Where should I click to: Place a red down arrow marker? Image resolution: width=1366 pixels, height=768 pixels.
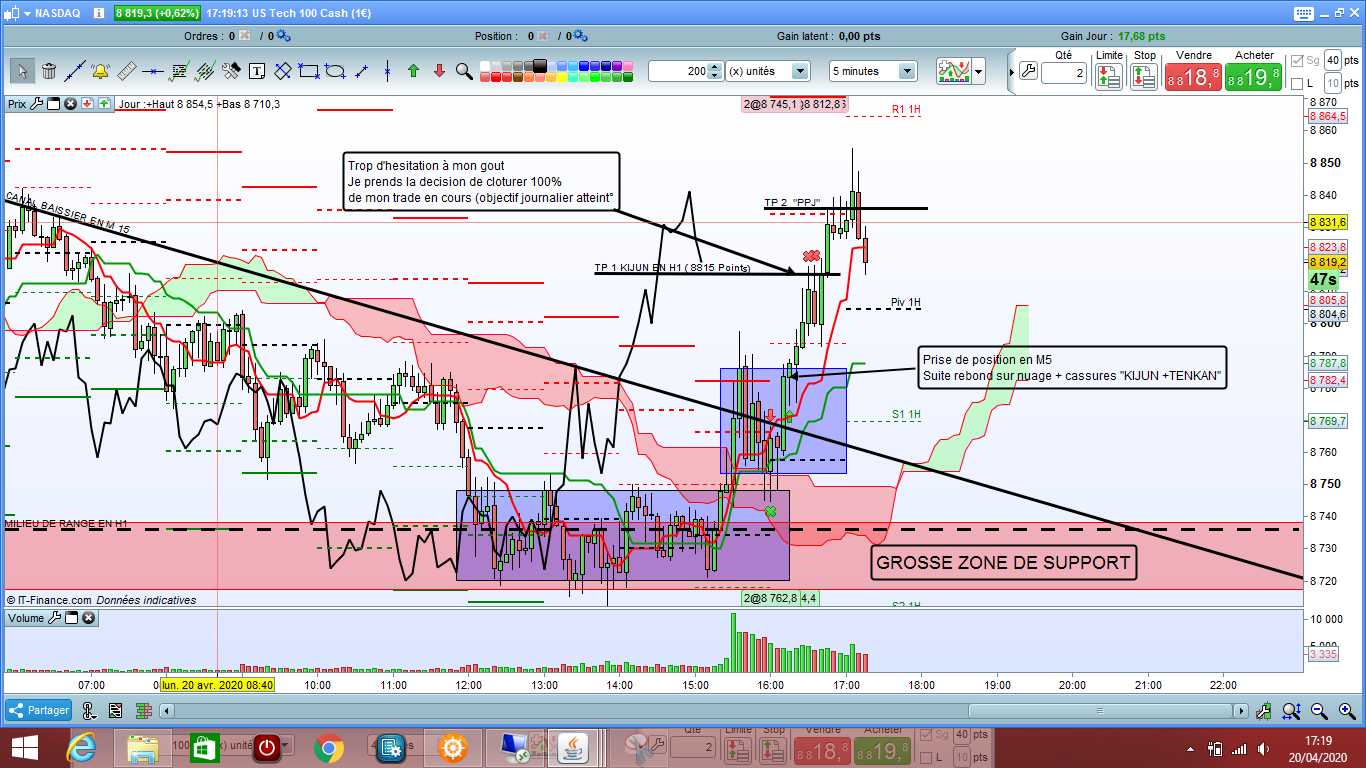coord(439,71)
